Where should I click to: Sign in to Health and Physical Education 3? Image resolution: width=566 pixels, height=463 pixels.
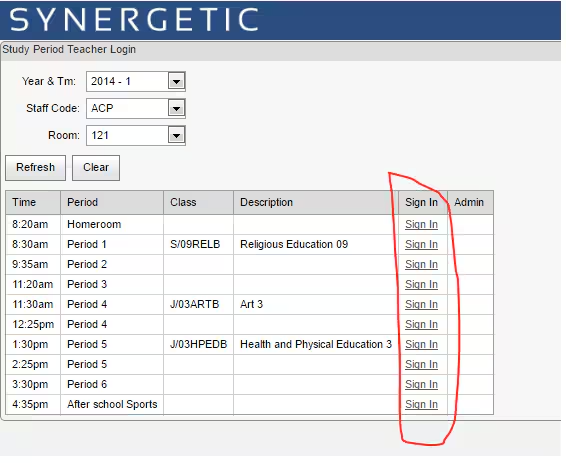(x=421, y=345)
